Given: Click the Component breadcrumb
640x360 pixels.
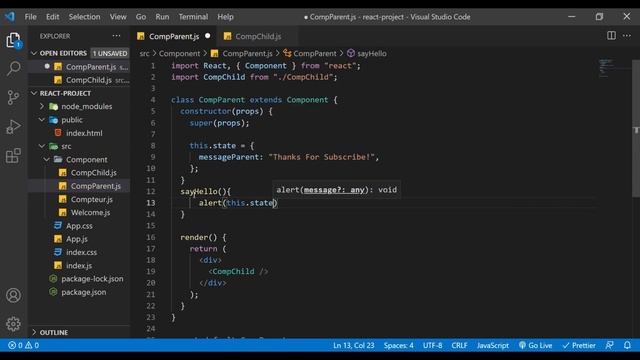Looking at the screenshot, I should [x=179, y=53].
